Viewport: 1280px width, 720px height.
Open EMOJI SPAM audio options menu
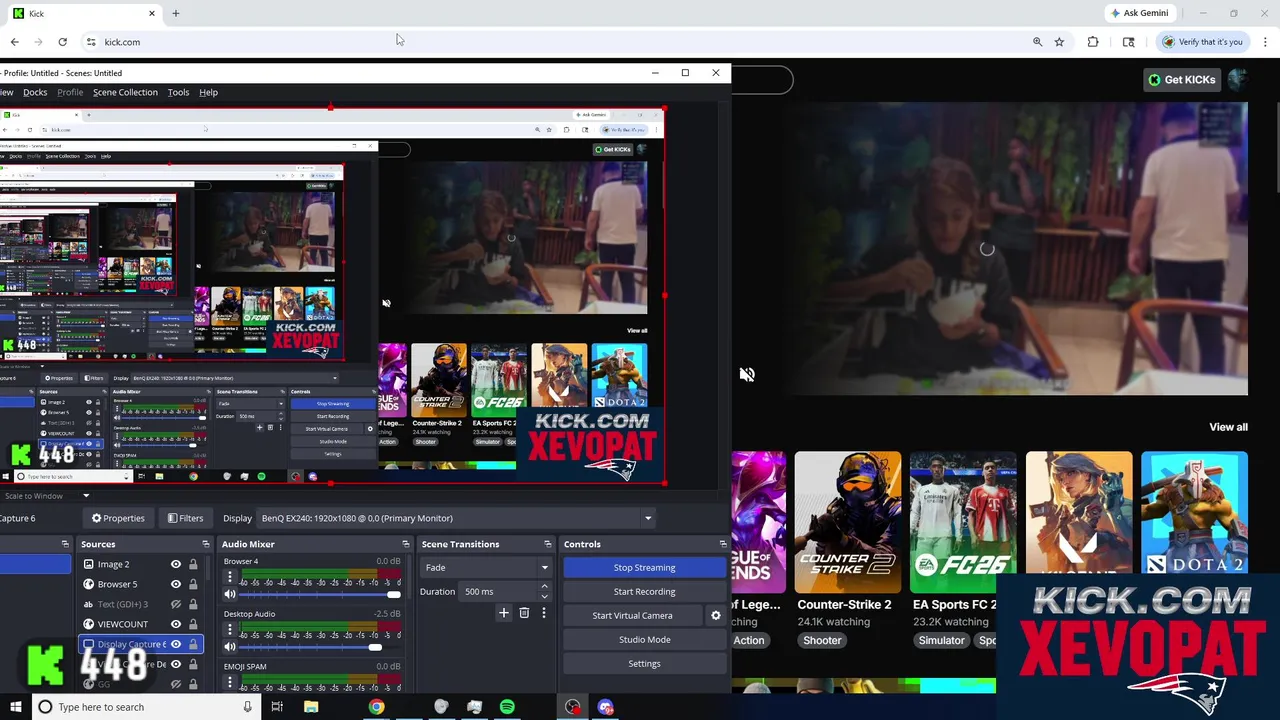230,682
